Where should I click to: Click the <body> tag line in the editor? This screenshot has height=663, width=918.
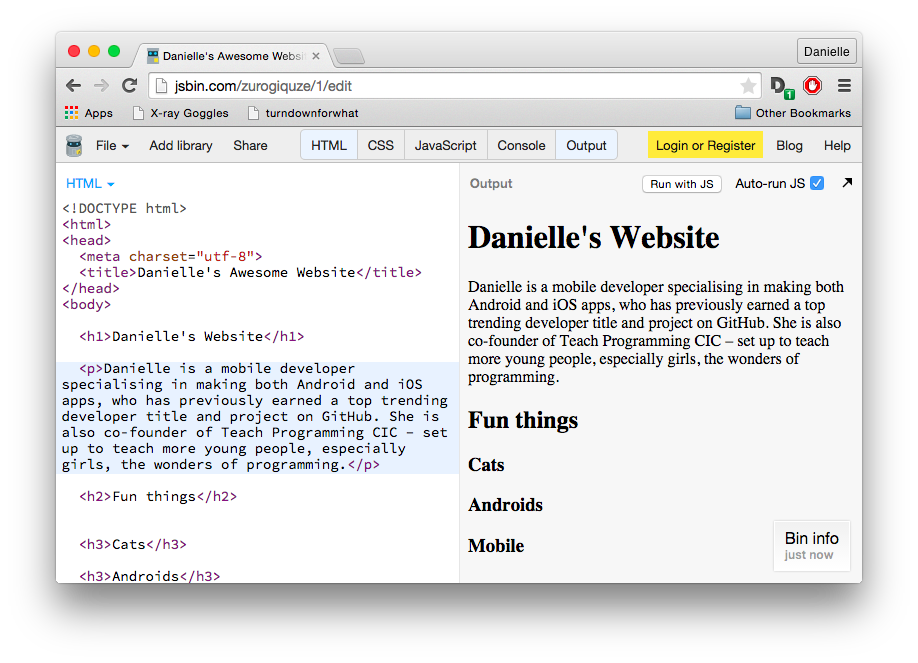click(x=87, y=305)
